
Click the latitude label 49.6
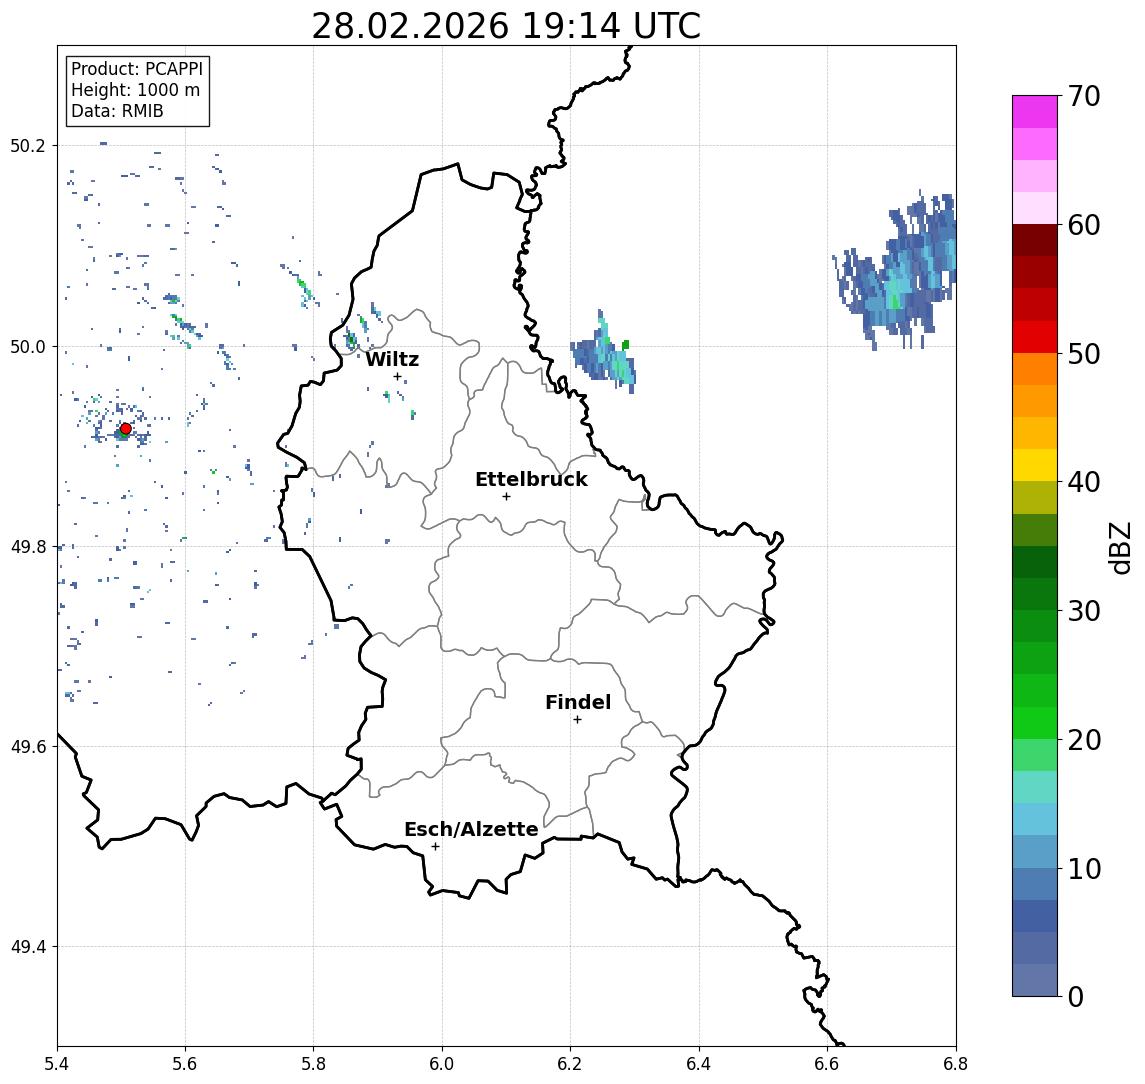click(x=28, y=747)
